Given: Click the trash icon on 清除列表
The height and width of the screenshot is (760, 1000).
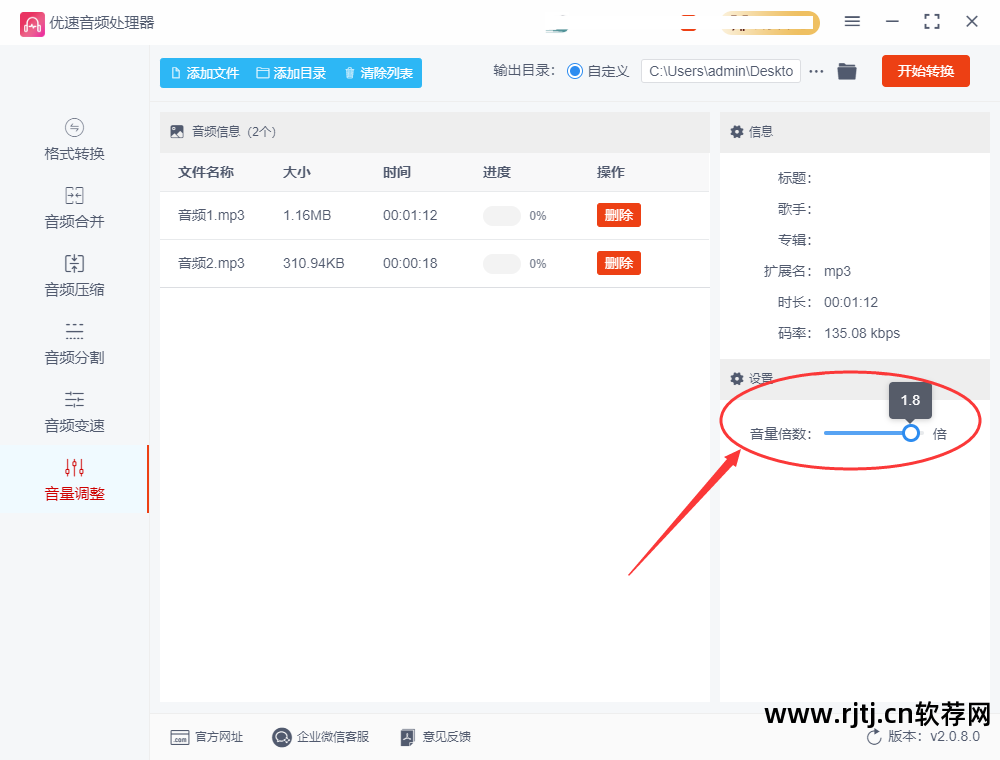Looking at the screenshot, I should pos(349,73).
